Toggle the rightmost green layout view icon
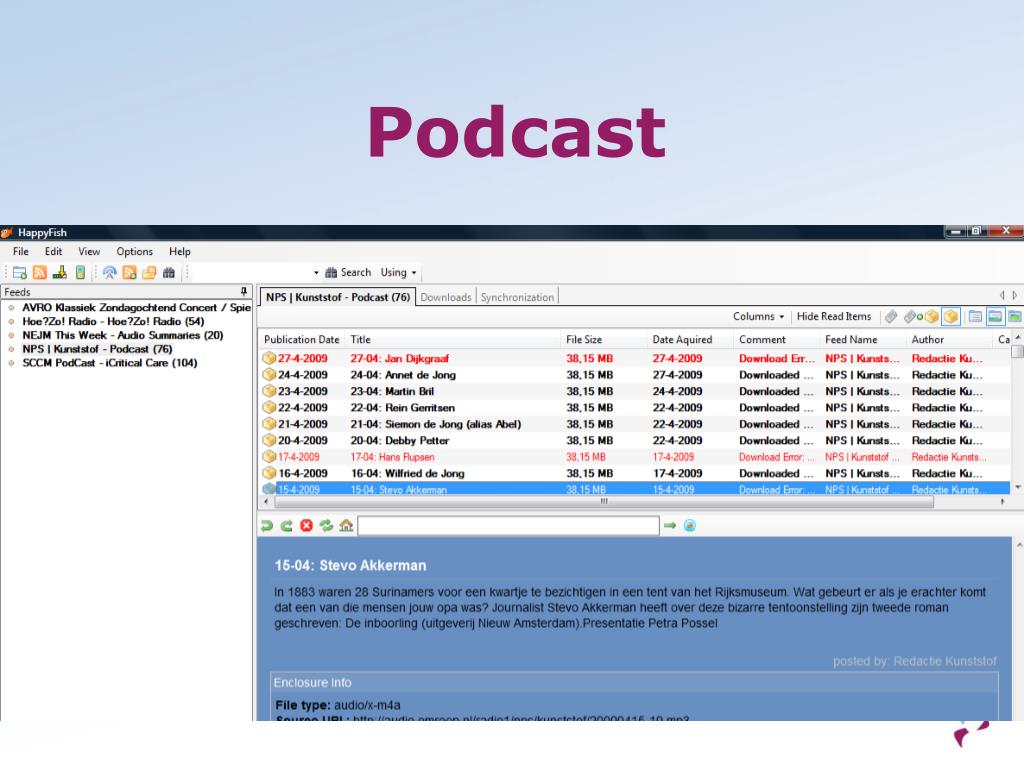This screenshot has width=1024, height=768. click(1014, 317)
